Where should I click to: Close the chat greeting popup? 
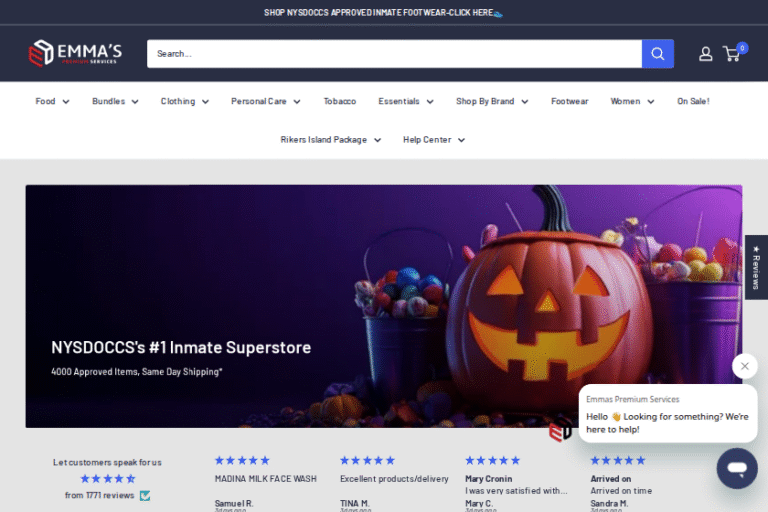click(x=745, y=366)
